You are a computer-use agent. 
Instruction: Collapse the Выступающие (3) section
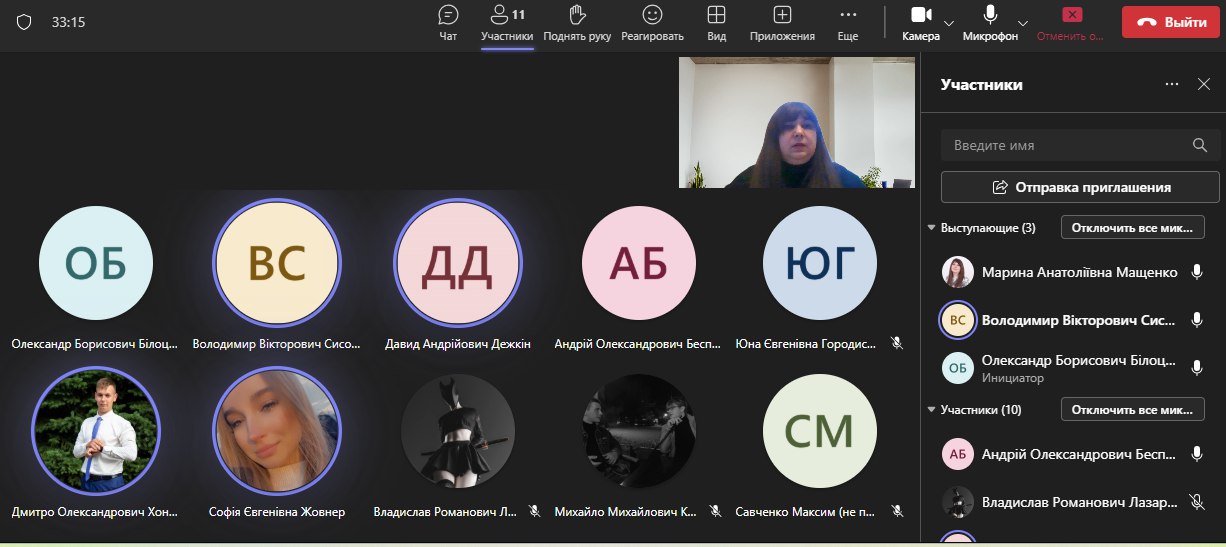tap(932, 228)
